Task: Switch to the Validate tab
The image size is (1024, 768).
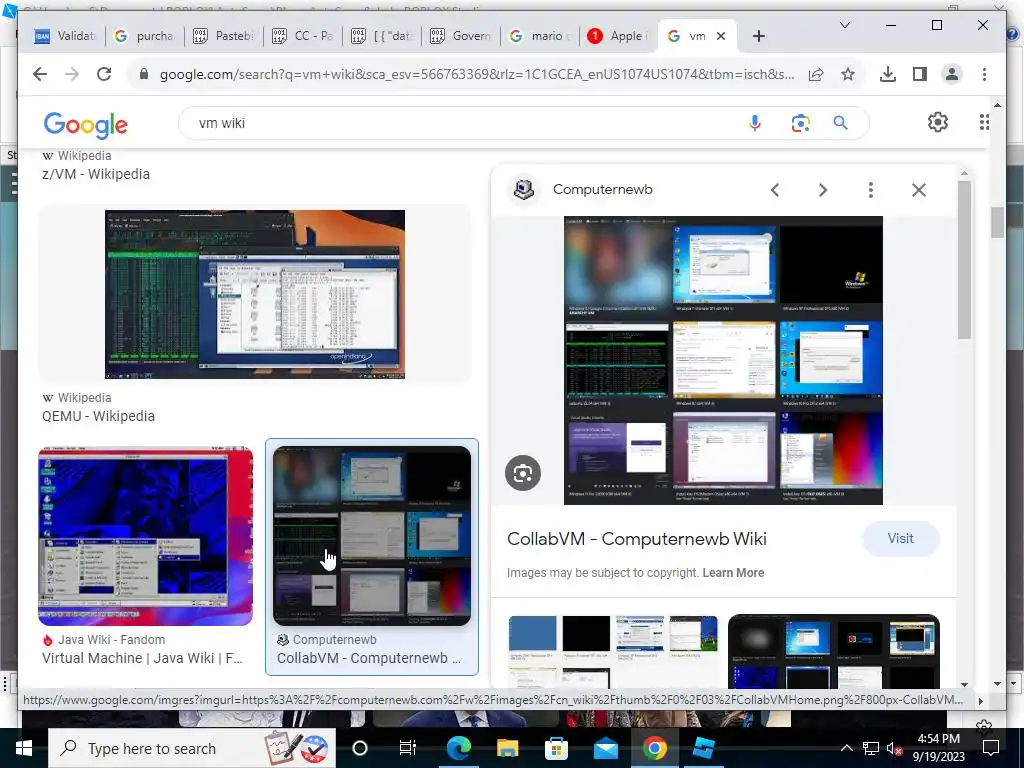Action: (65, 37)
